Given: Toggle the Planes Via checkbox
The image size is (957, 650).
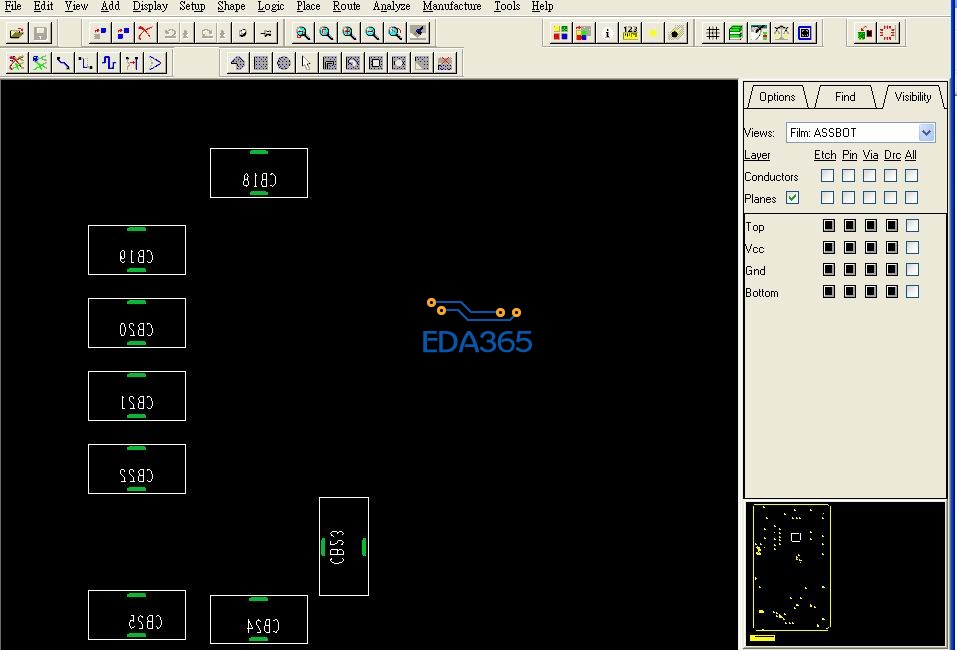Looking at the screenshot, I should [870, 198].
